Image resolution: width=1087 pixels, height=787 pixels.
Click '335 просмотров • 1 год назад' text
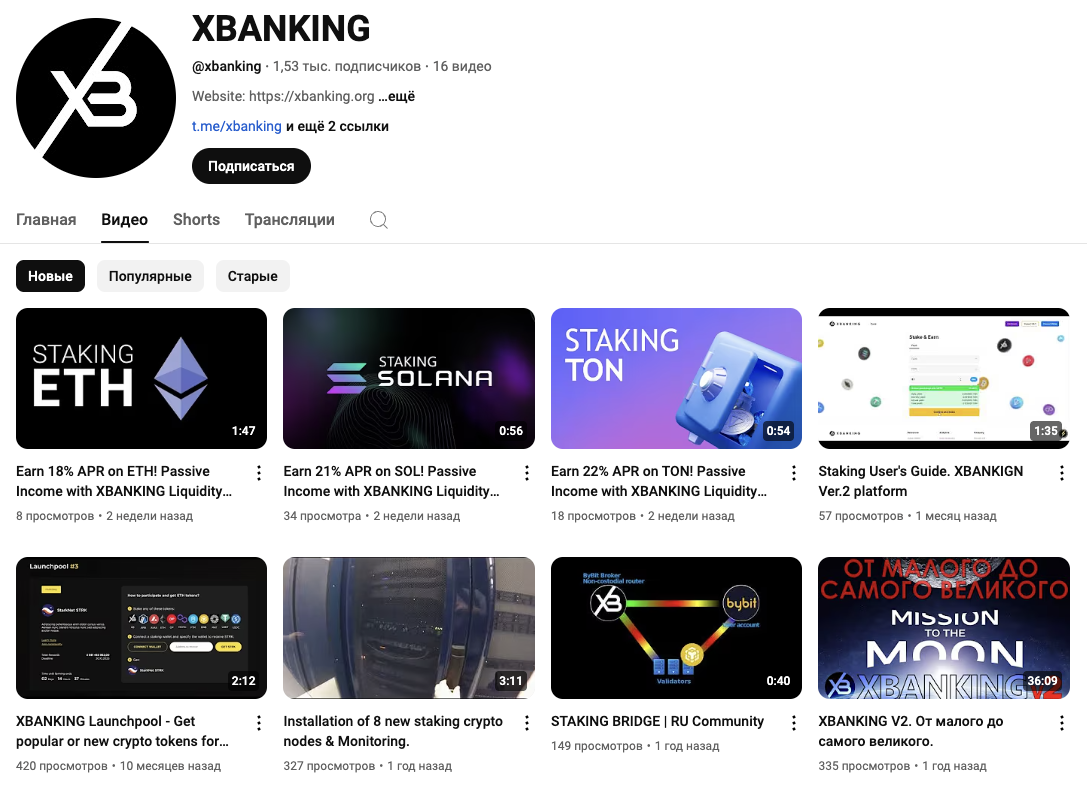(x=903, y=766)
